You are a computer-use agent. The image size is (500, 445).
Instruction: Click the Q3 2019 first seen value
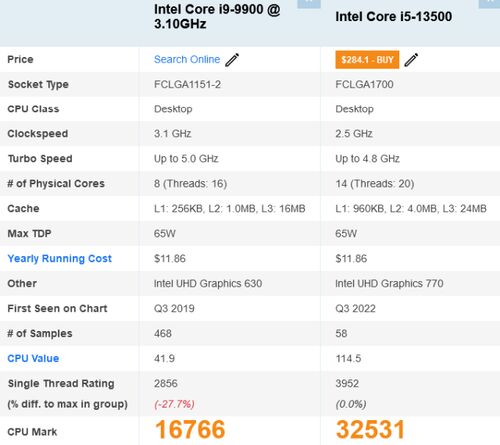pyautogui.click(x=174, y=308)
